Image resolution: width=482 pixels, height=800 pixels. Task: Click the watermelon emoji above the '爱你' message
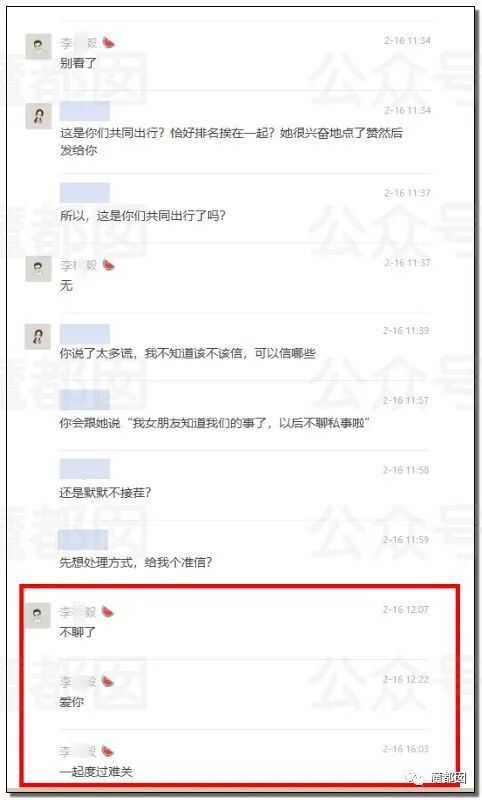[108, 681]
